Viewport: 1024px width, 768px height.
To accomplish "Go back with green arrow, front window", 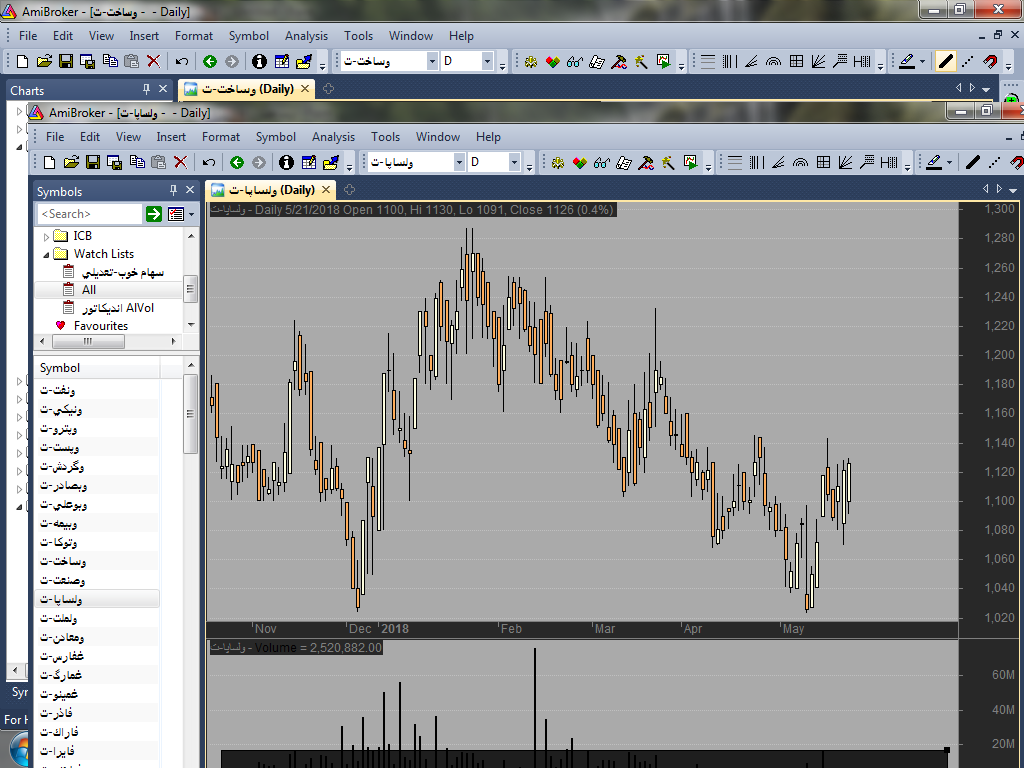I will pos(237,163).
